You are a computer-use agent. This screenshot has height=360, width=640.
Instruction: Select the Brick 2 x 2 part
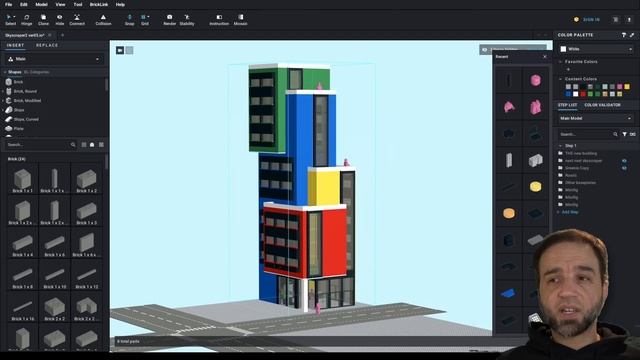point(55,307)
